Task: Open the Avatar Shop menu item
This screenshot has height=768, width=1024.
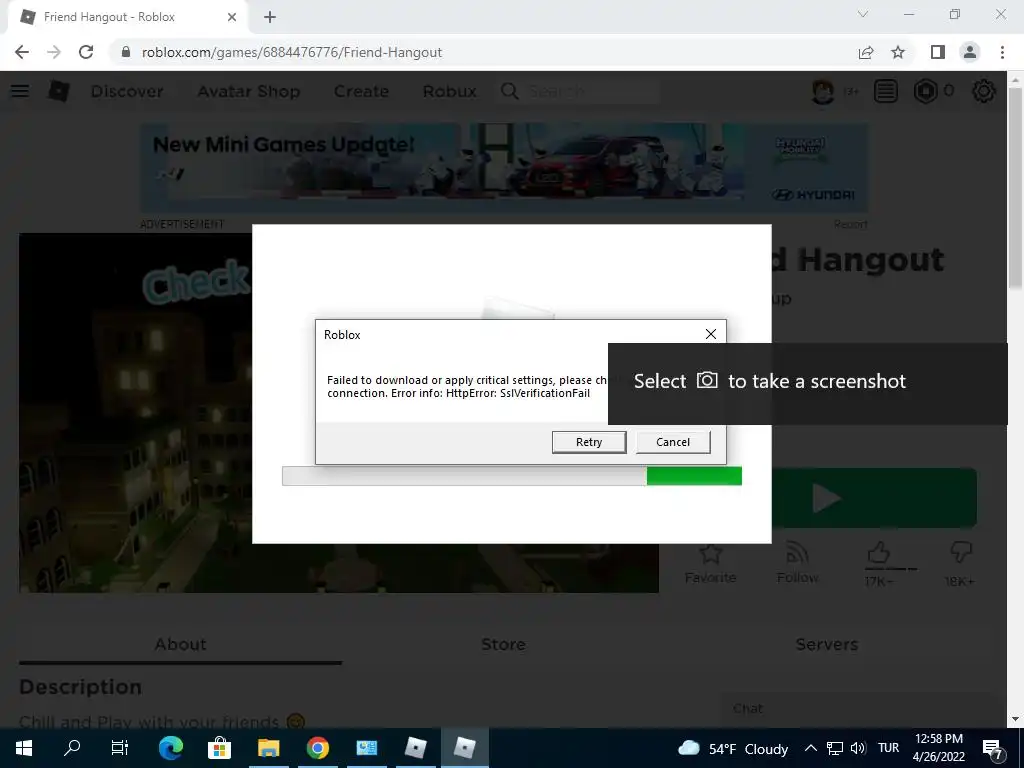Action: click(x=249, y=91)
